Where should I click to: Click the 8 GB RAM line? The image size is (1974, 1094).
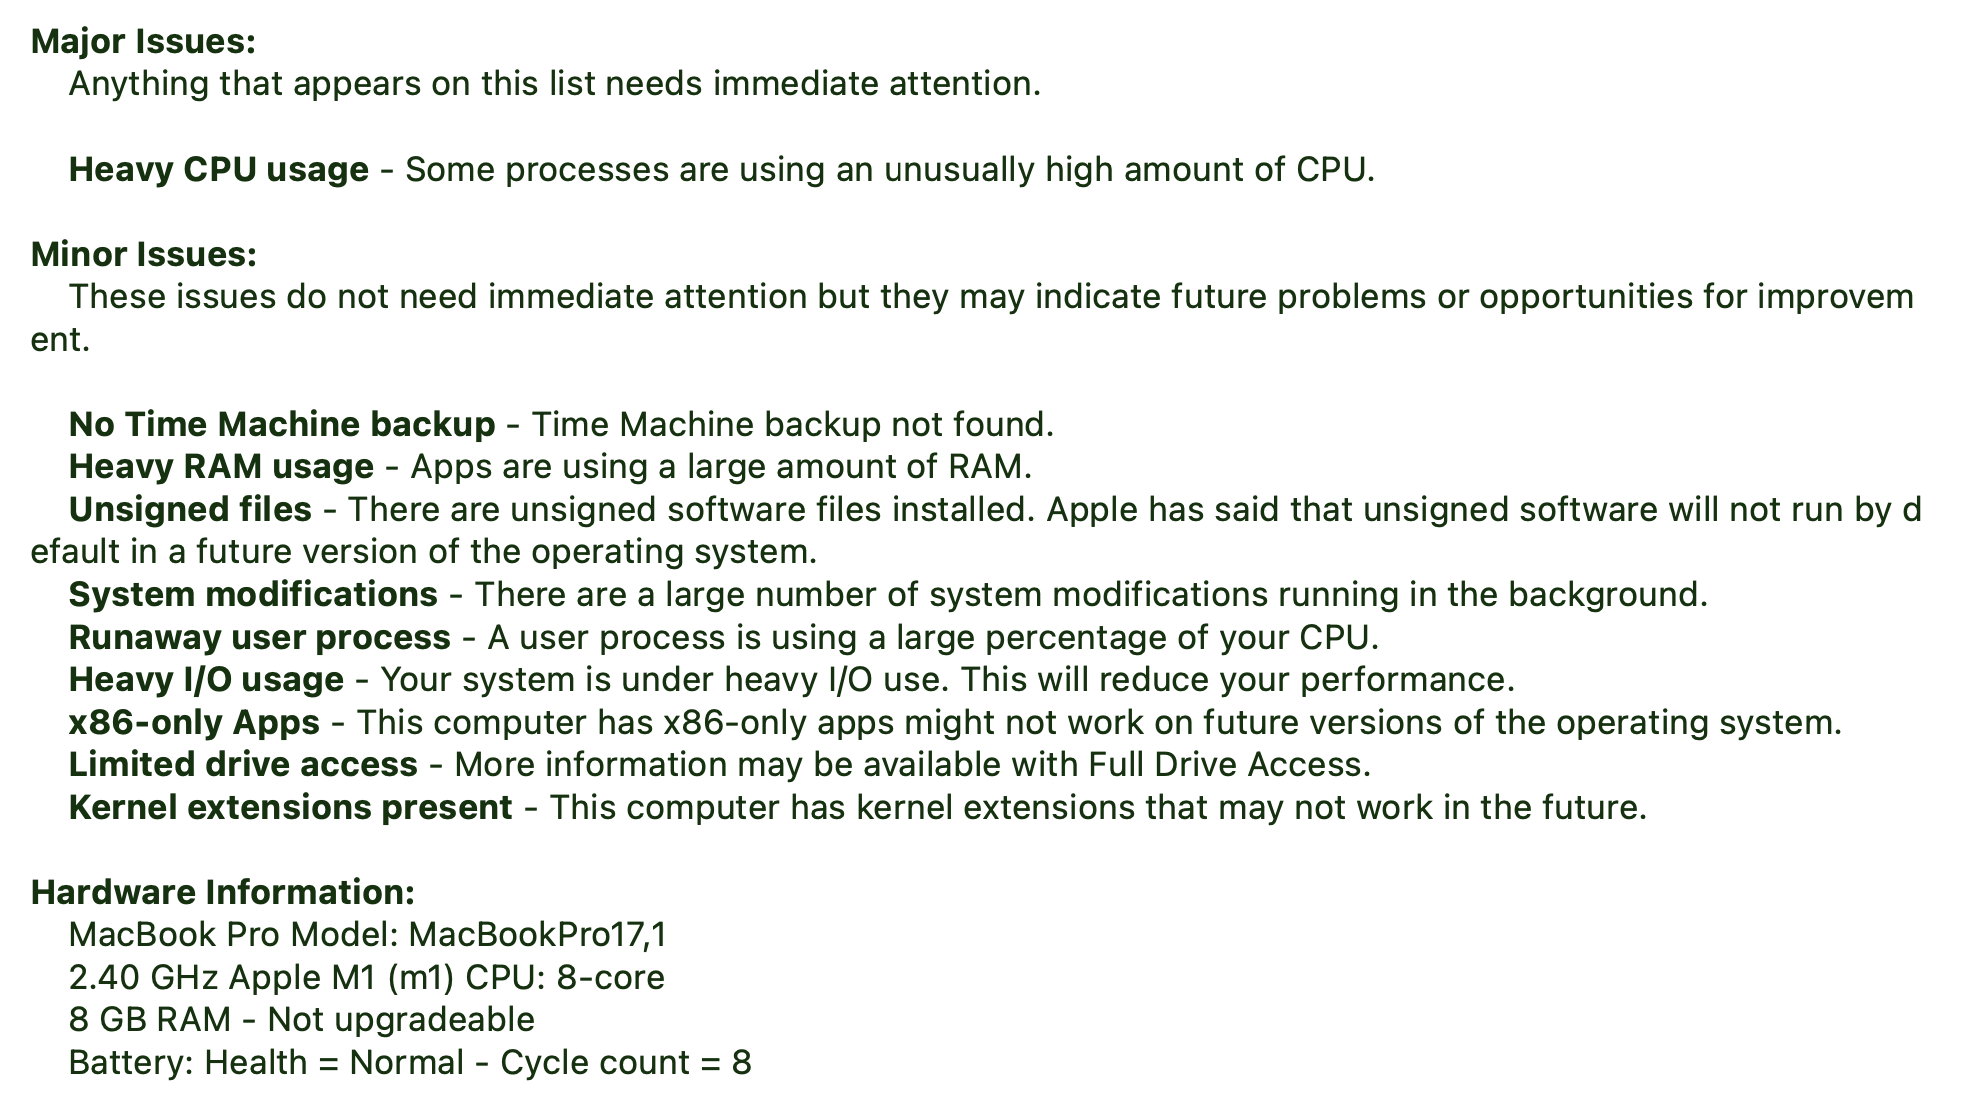click(x=301, y=1020)
